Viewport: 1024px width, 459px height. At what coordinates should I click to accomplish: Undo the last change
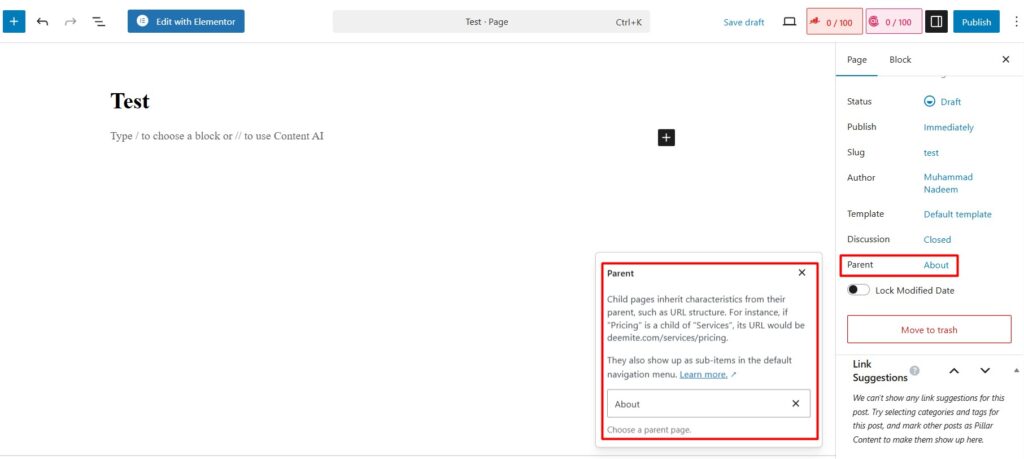42,22
